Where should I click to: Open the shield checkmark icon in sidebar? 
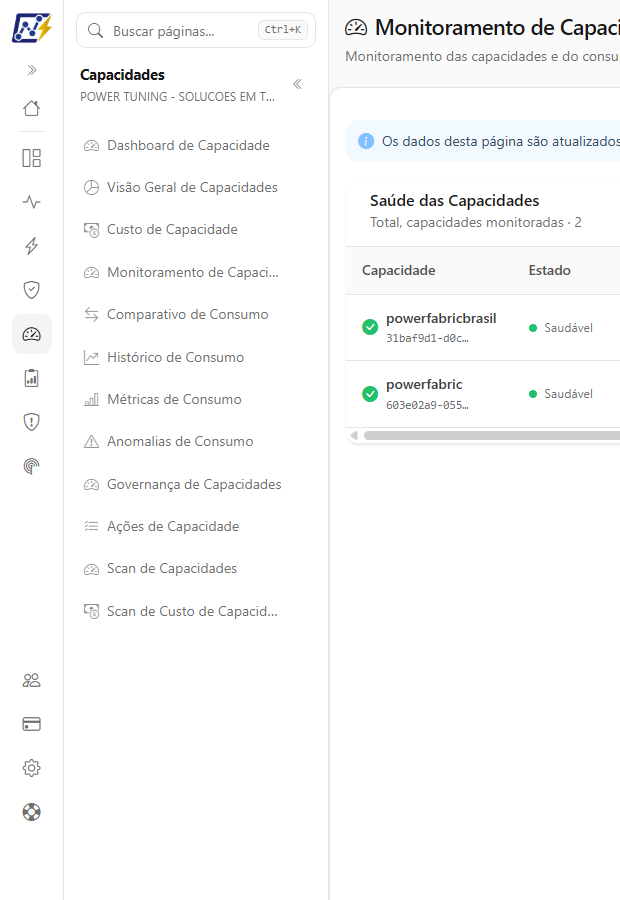coord(32,290)
